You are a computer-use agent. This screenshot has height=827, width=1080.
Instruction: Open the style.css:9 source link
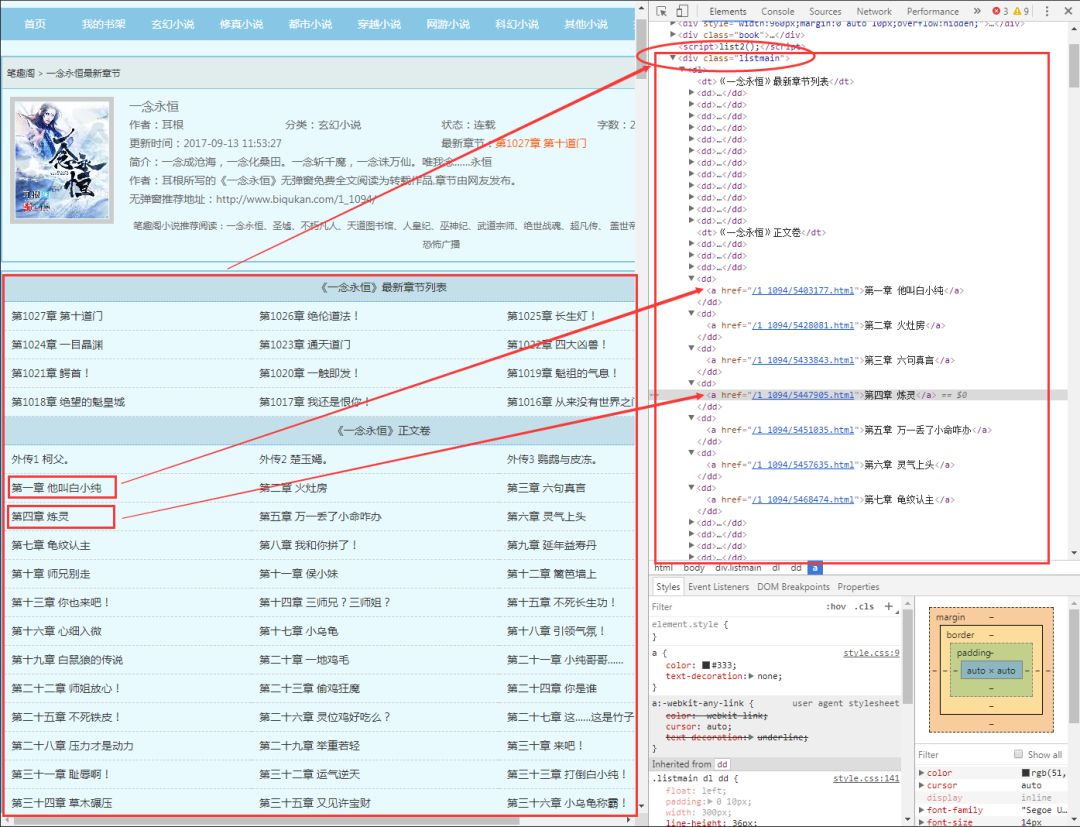click(x=871, y=653)
